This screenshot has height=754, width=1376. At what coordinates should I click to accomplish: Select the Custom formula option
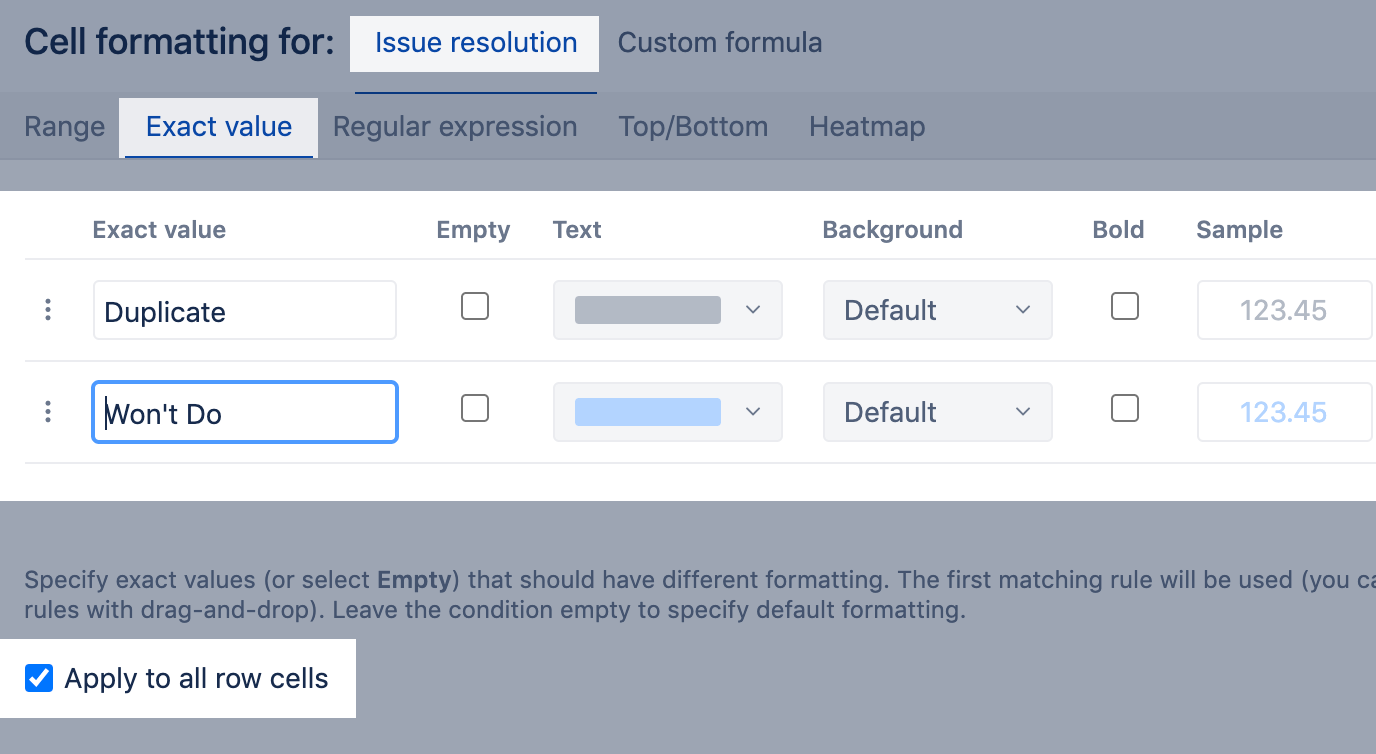click(x=720, y=43)
